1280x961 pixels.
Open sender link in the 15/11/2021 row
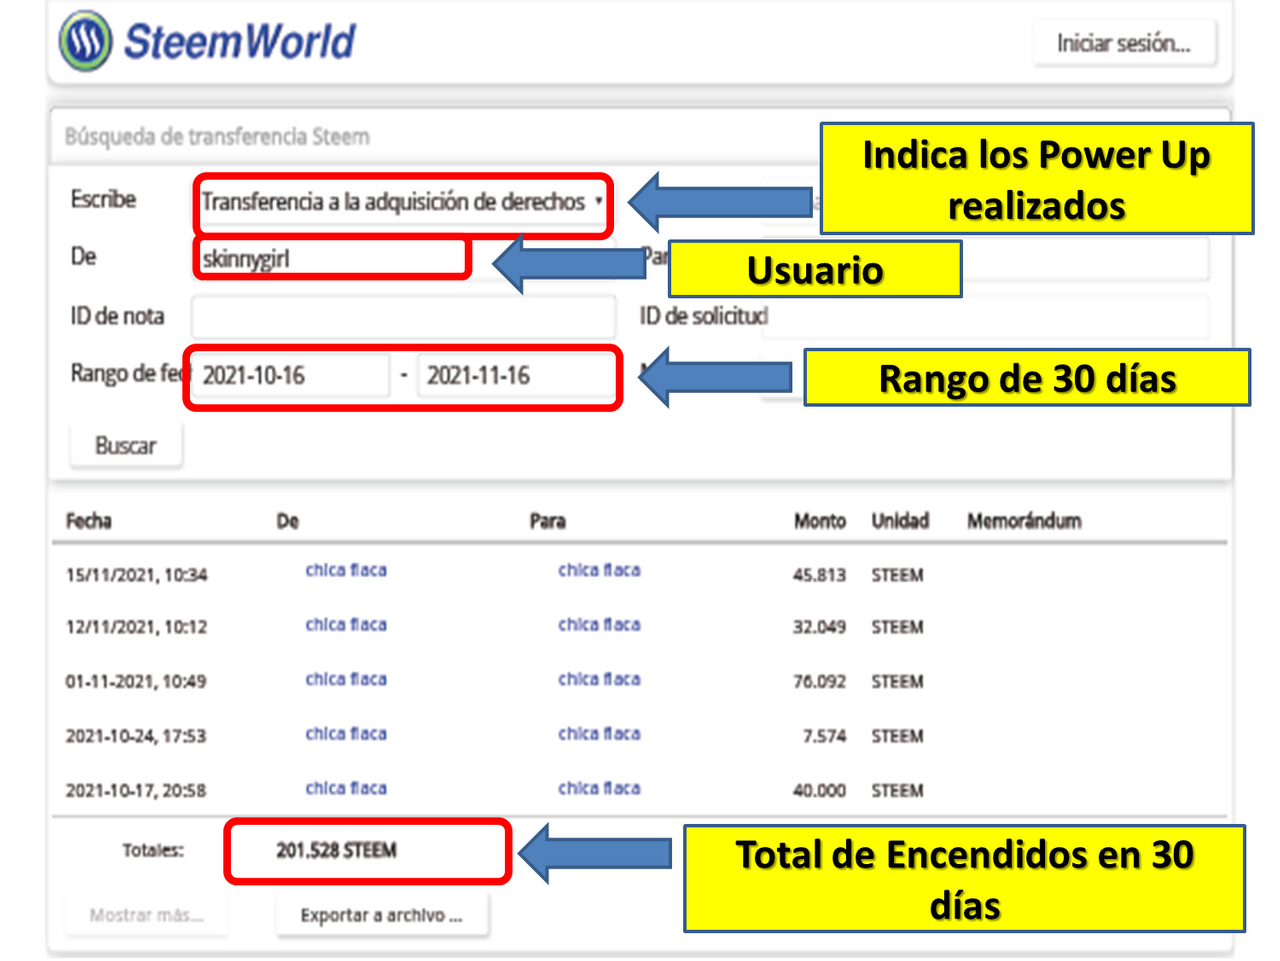tap(346, 570)
